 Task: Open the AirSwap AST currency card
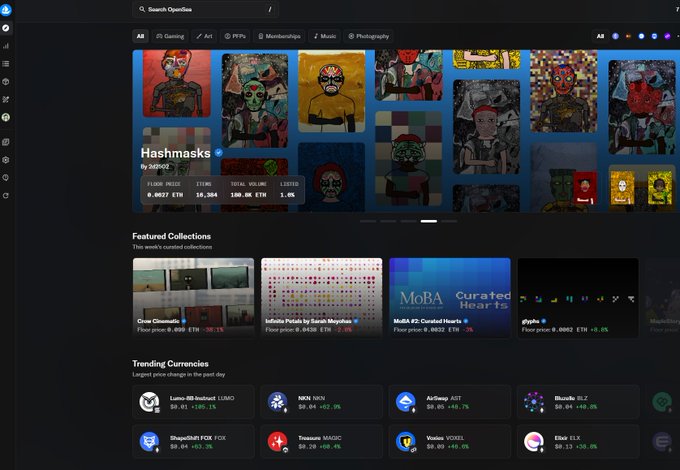pos(449,402)
